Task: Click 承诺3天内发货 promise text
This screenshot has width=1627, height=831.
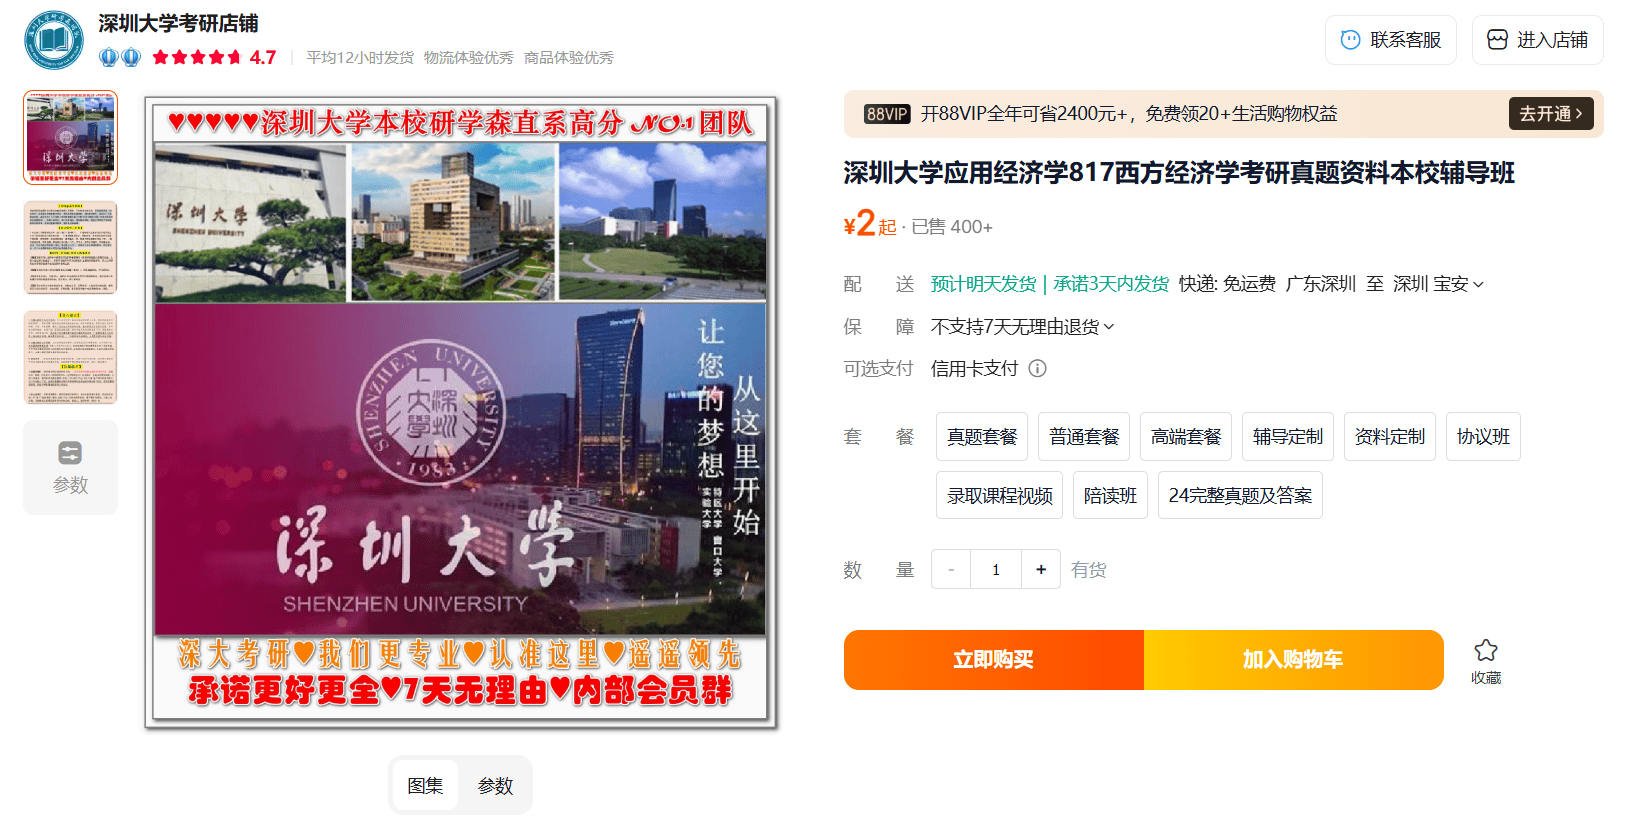Action: click(1111, 284)
